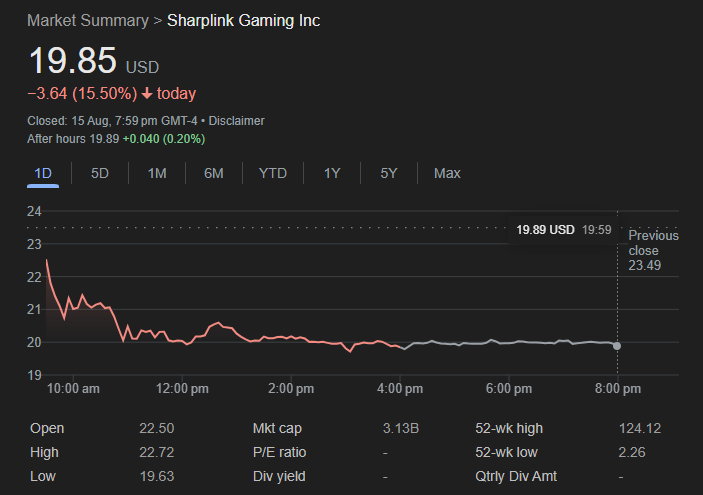Open the Disclaimer link
The height and width of the screenshot is (495, 703).
[236, 121]
